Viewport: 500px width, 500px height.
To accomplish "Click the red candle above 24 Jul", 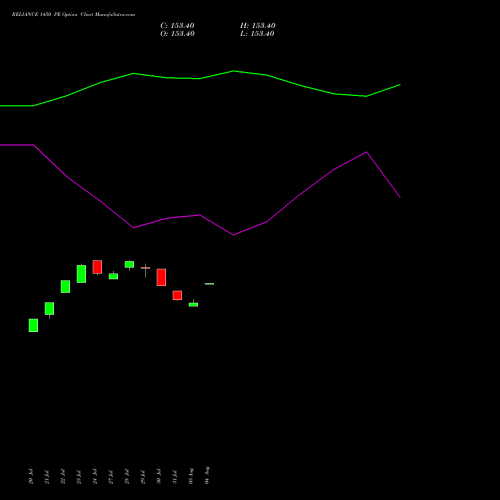I will [97, 267].
